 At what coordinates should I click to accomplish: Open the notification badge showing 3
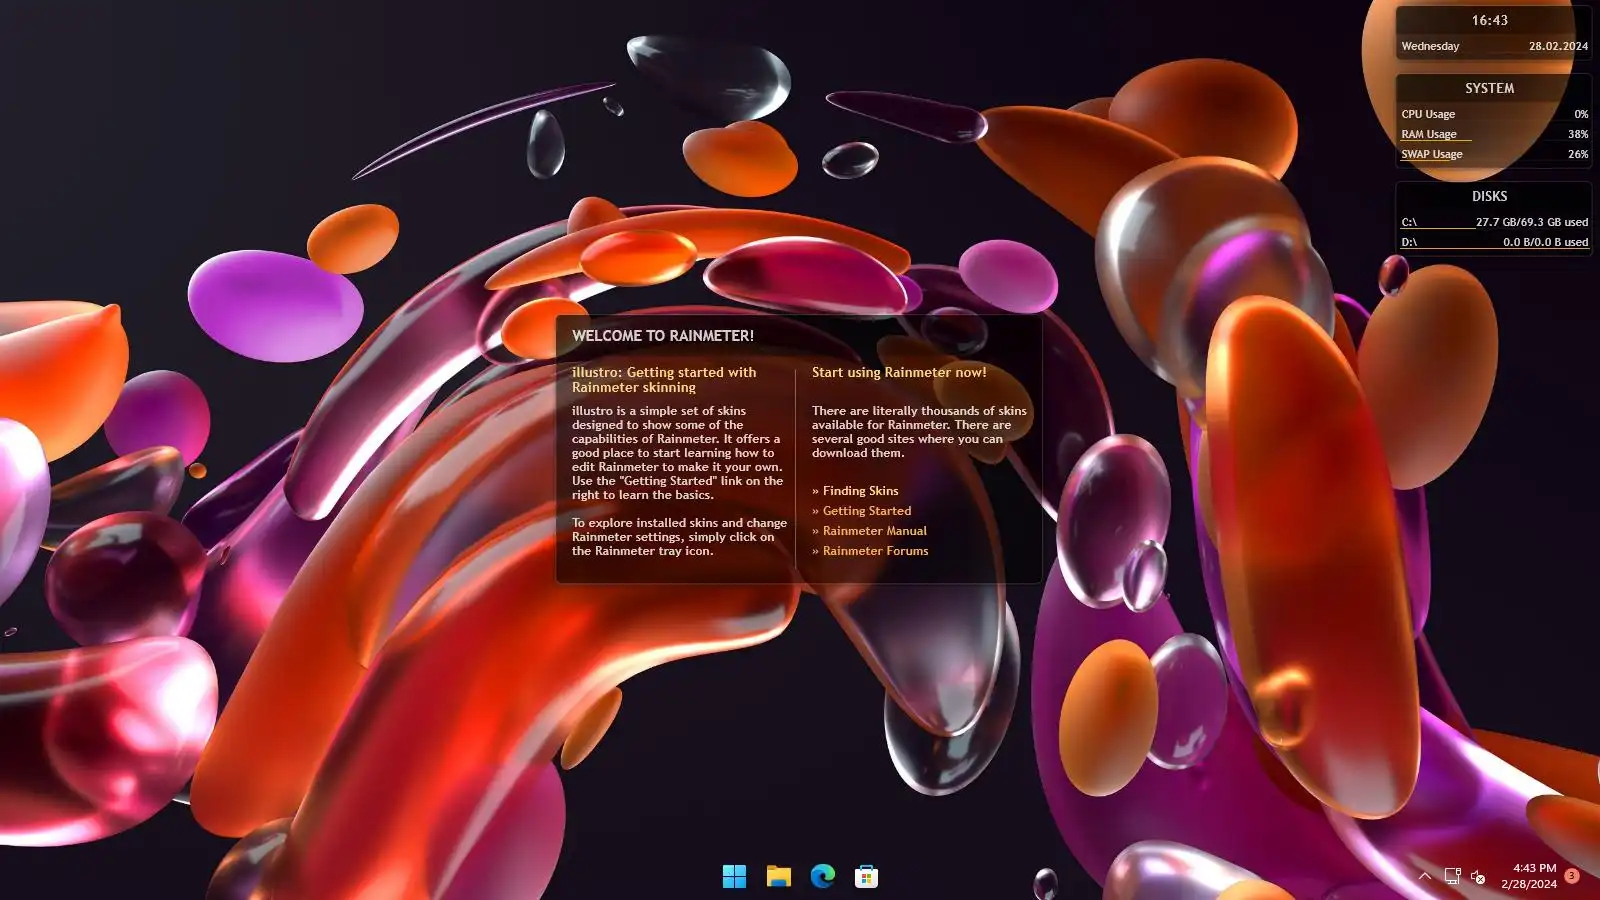(1572, 876)
